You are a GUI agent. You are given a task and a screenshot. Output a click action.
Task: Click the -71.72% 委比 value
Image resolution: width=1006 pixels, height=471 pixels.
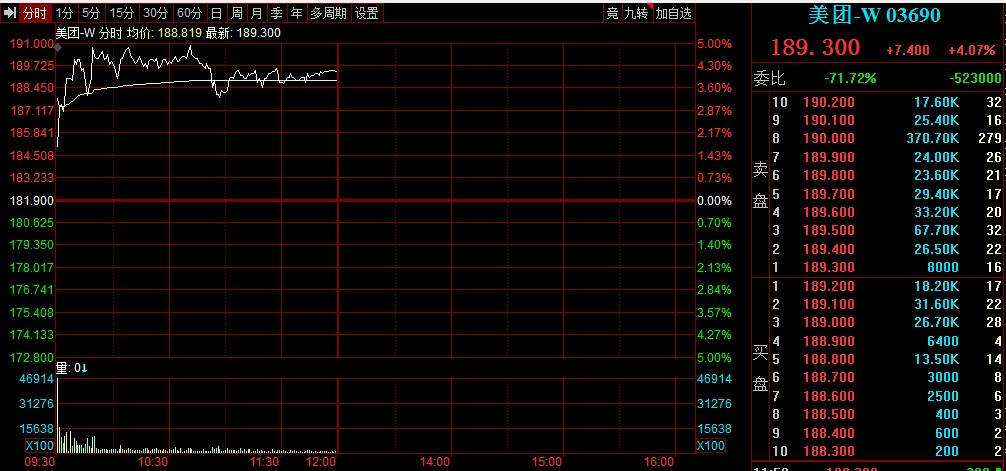[849, 79]
